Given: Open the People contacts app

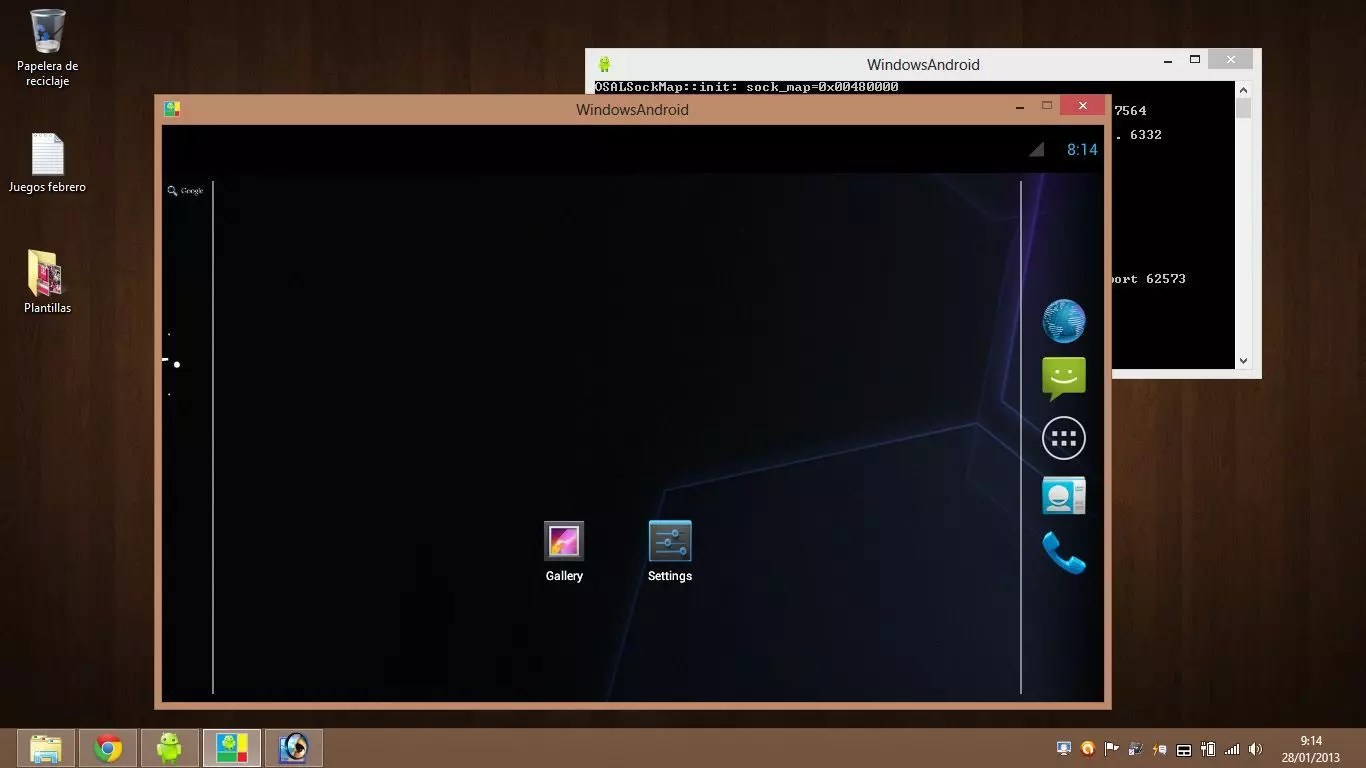Looking at the screenshot, I should coord(1063,495).
